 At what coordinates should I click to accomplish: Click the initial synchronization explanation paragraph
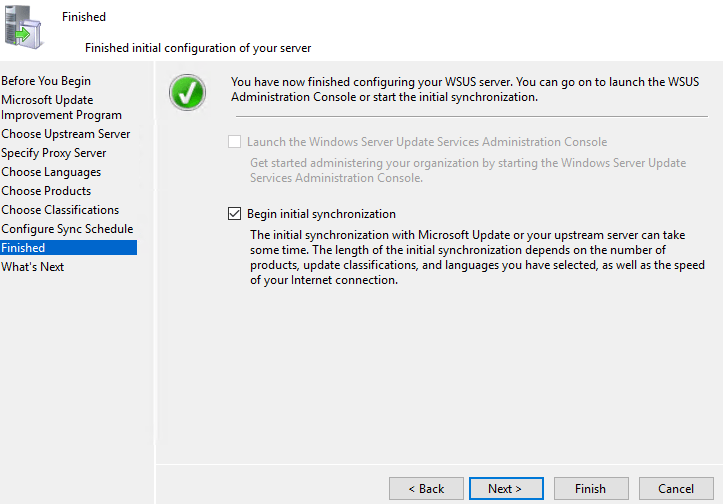tap(477, 257)
